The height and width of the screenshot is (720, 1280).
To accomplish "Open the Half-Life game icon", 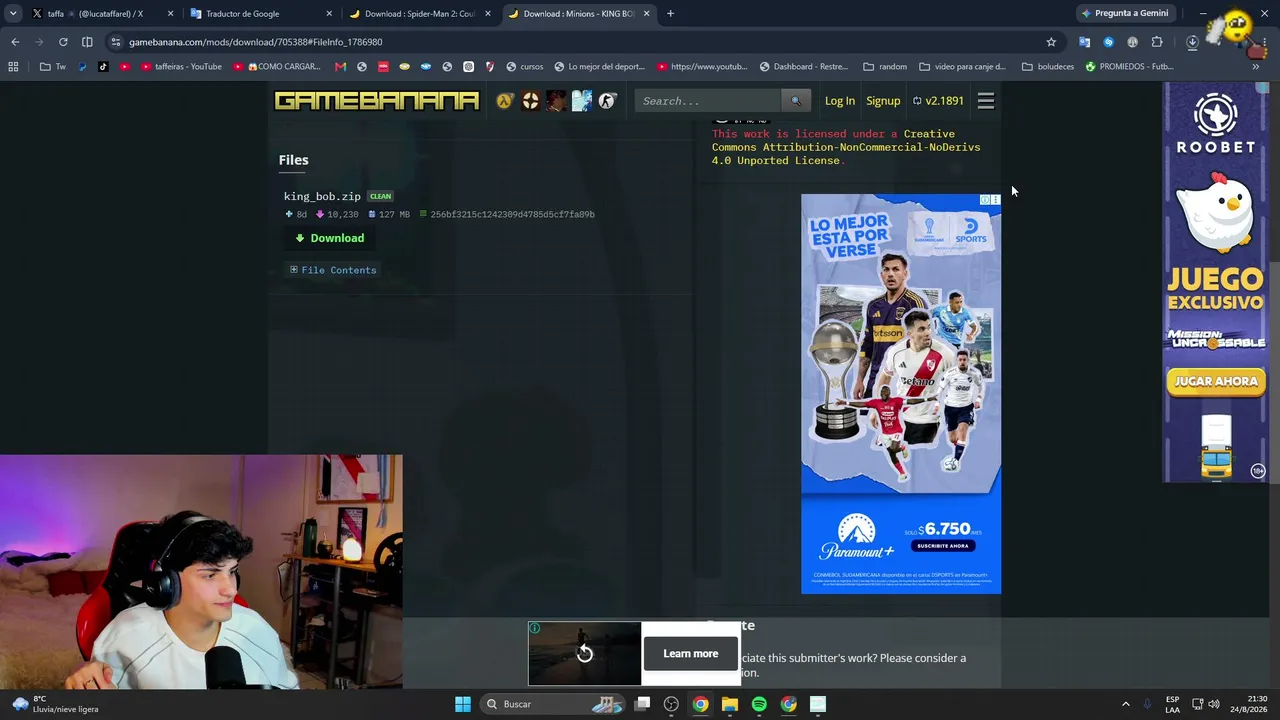I will pos(505,101).
